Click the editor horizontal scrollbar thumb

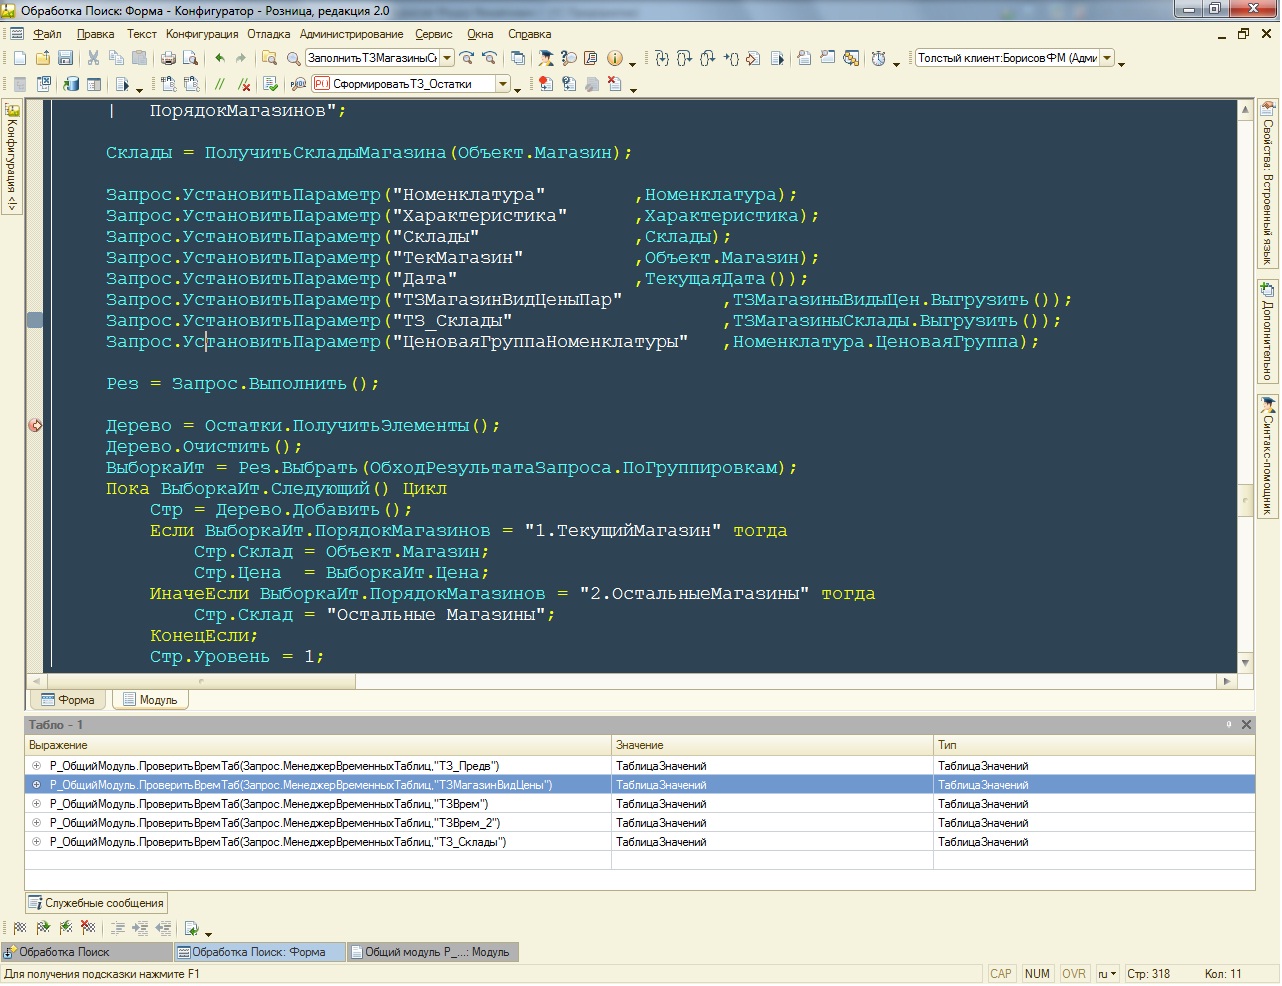pos(201,681)
